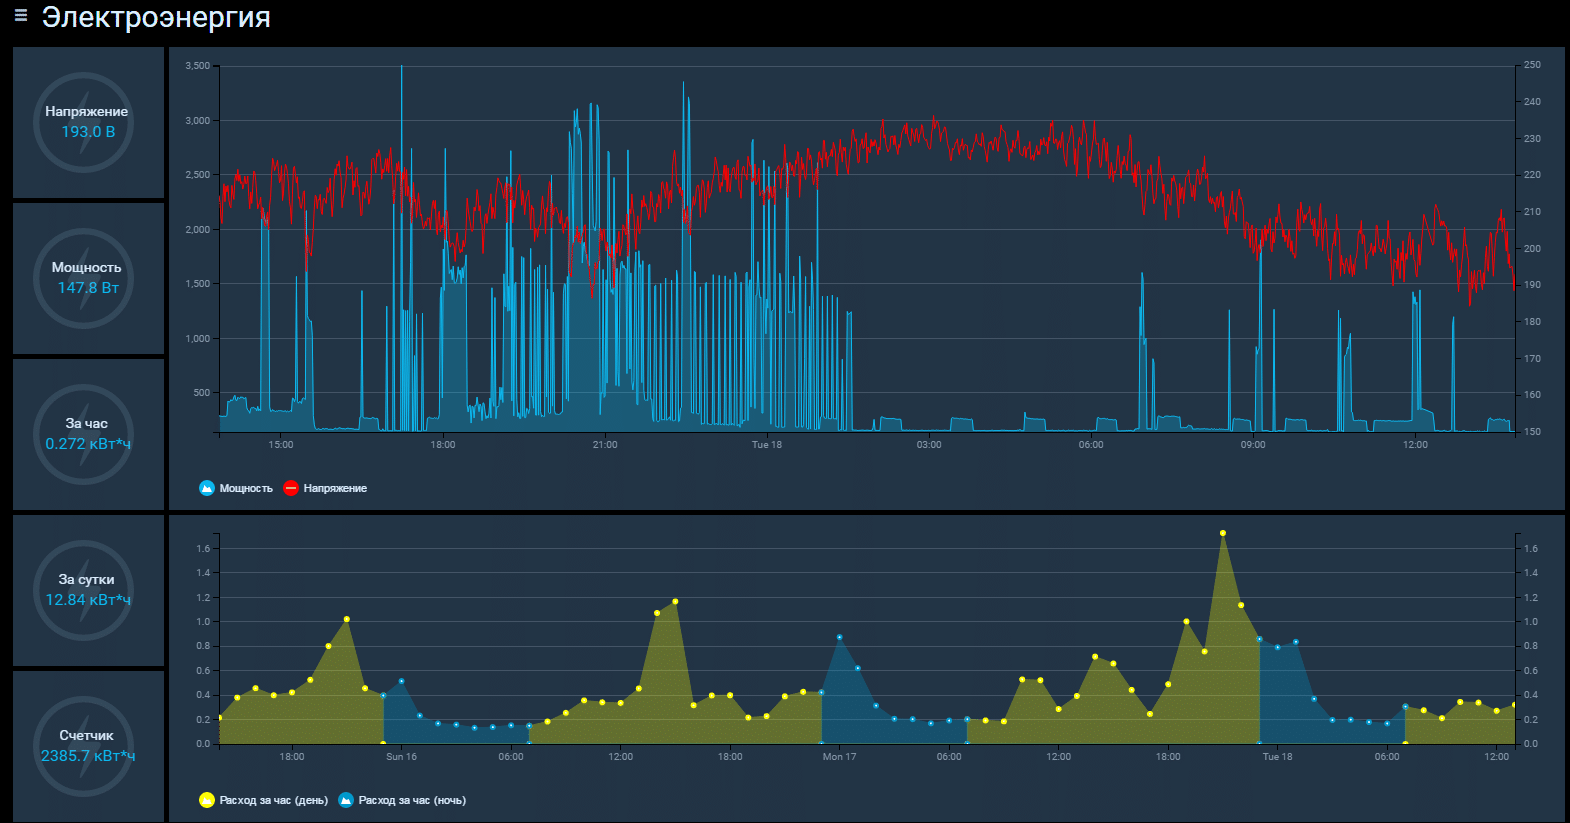
Task: Click the tallest power spike reaching 3,500
Action: pos(402,68)
